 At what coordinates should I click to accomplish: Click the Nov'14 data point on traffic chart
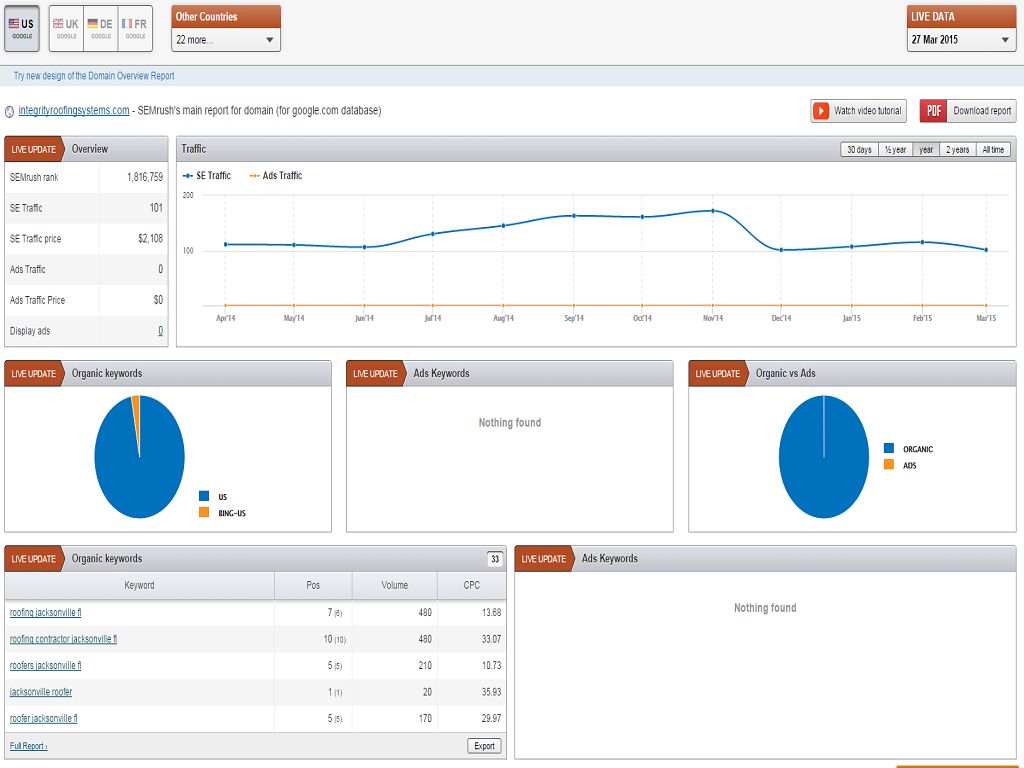click(712, 211)
